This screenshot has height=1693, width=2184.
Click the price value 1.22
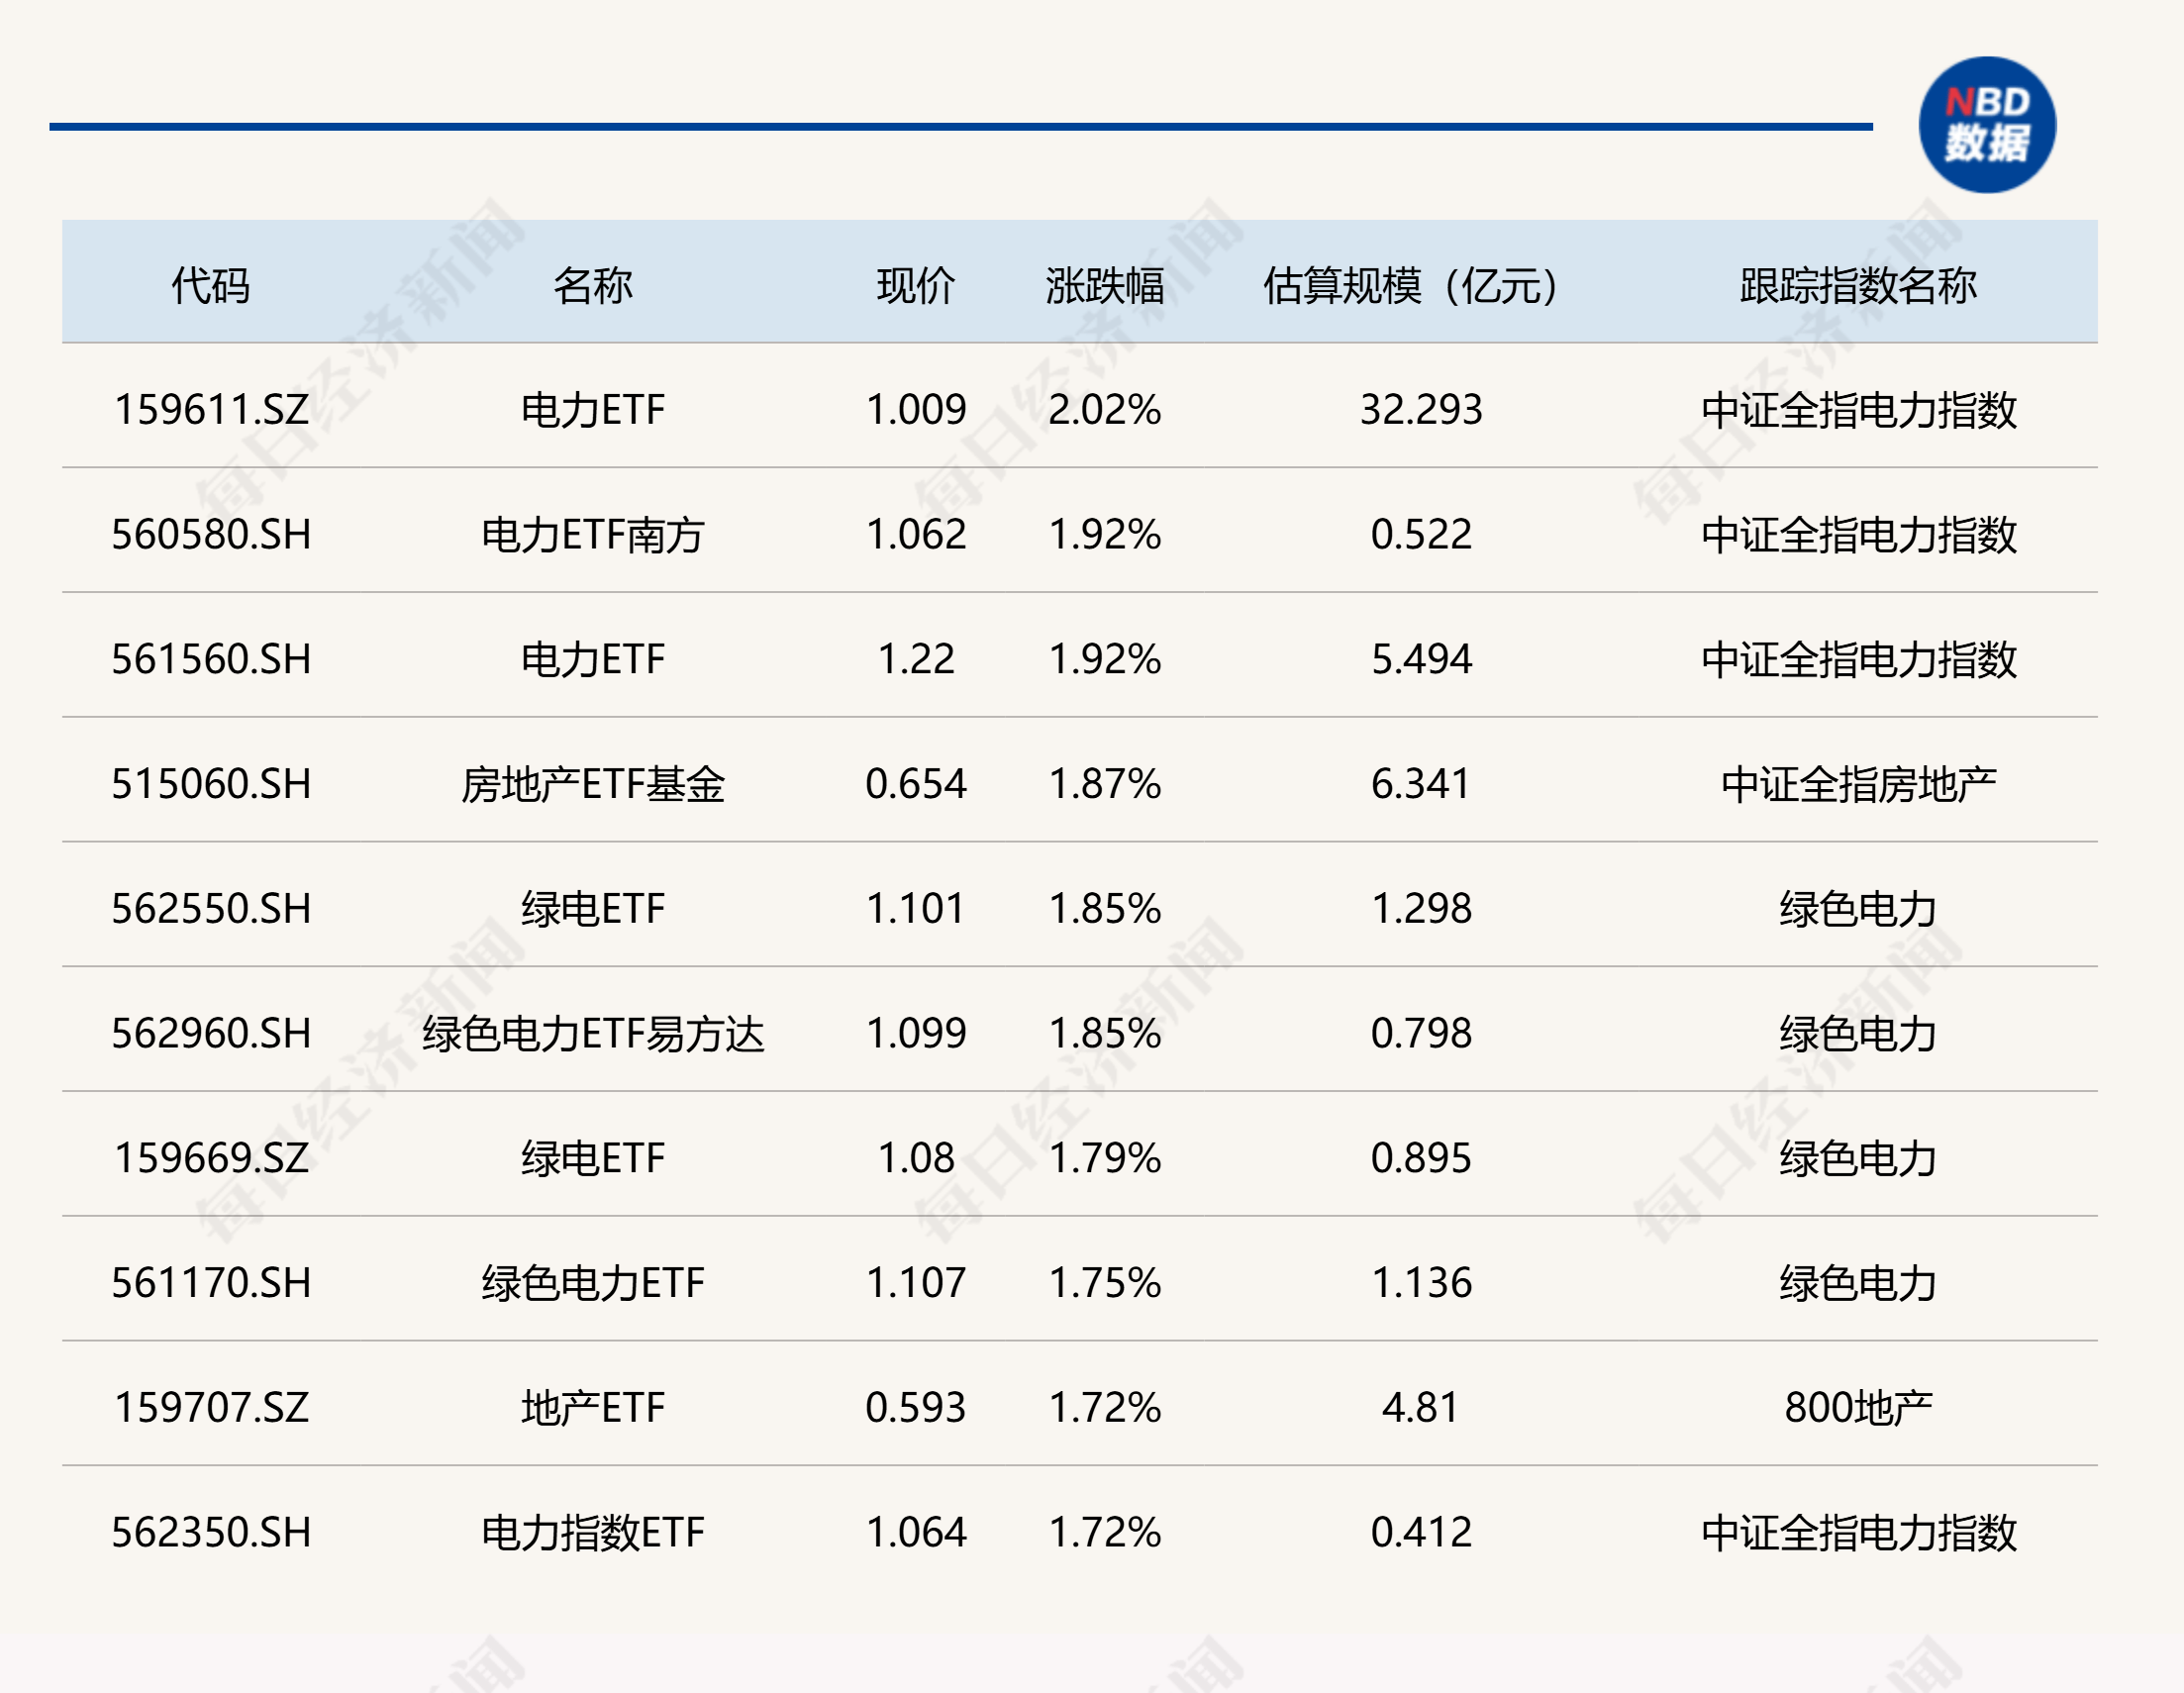(x=916, y=659)
